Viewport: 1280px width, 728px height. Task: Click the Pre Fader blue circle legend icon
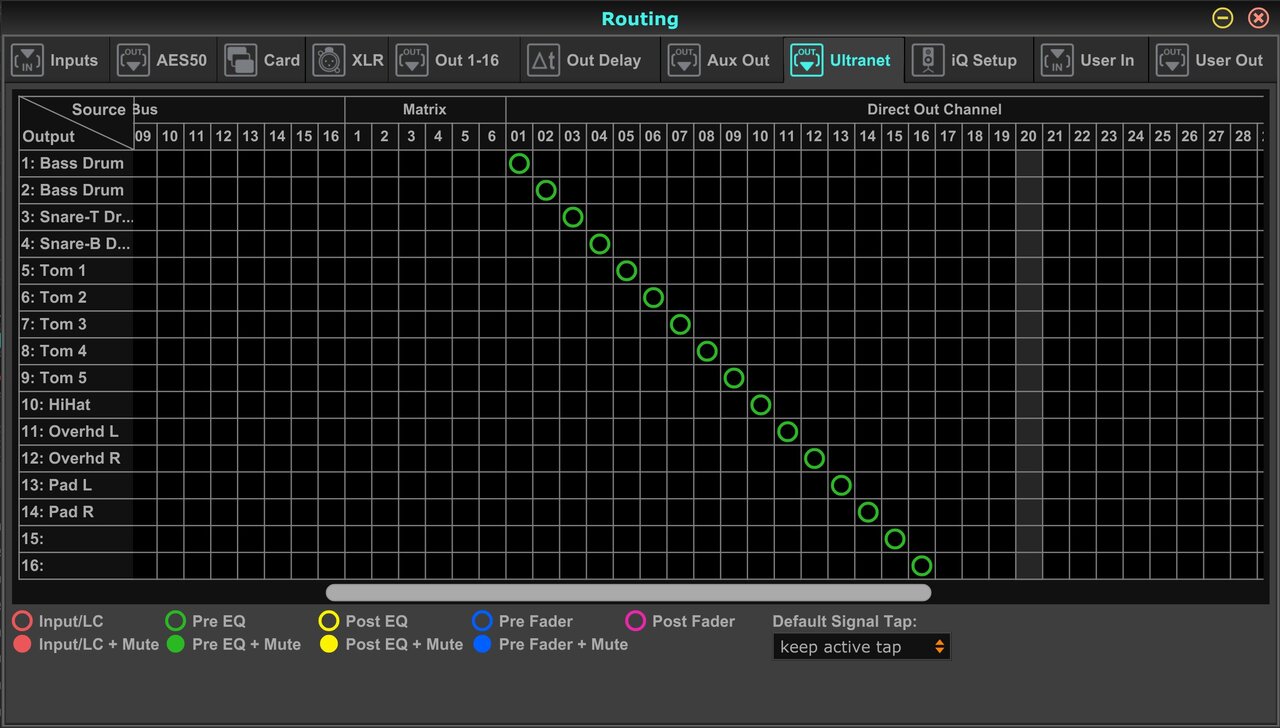pos(482,621)
